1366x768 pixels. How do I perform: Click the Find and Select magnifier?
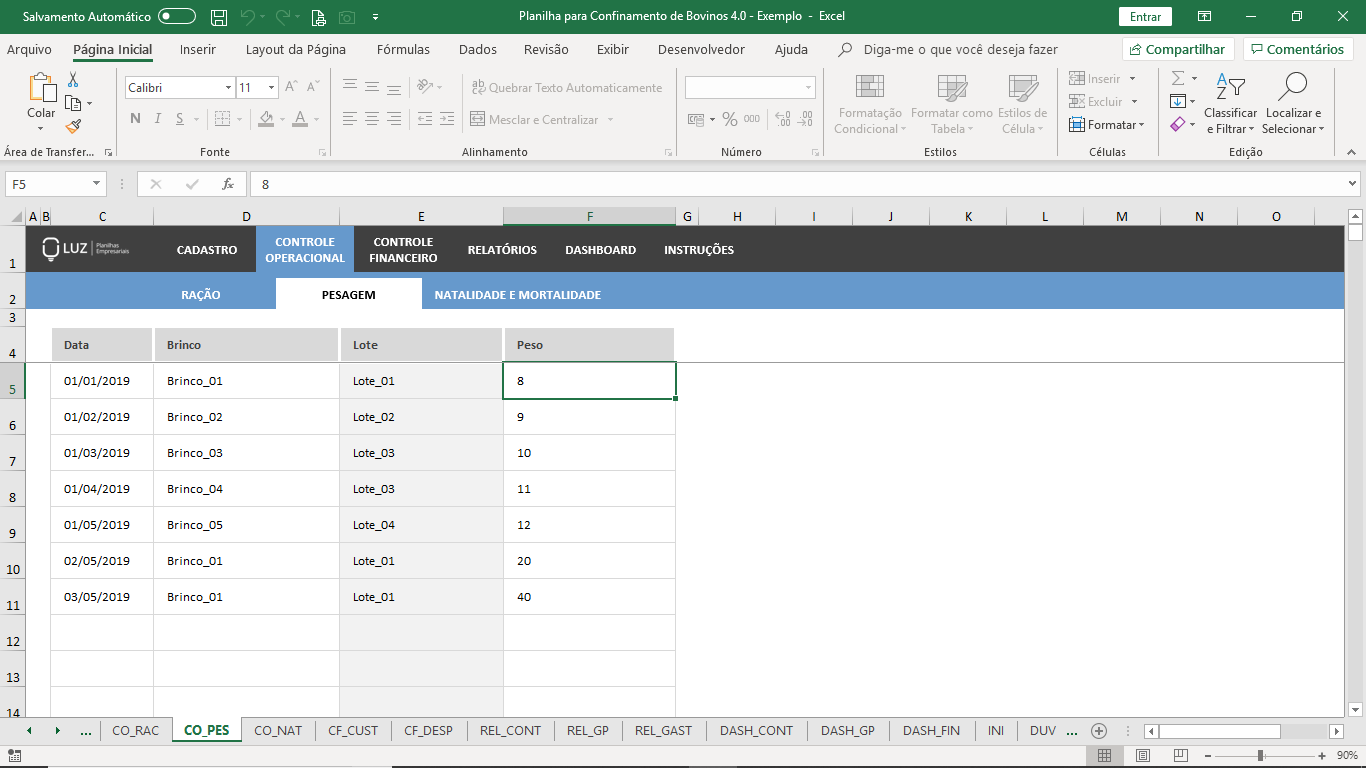click(1292, 105)
